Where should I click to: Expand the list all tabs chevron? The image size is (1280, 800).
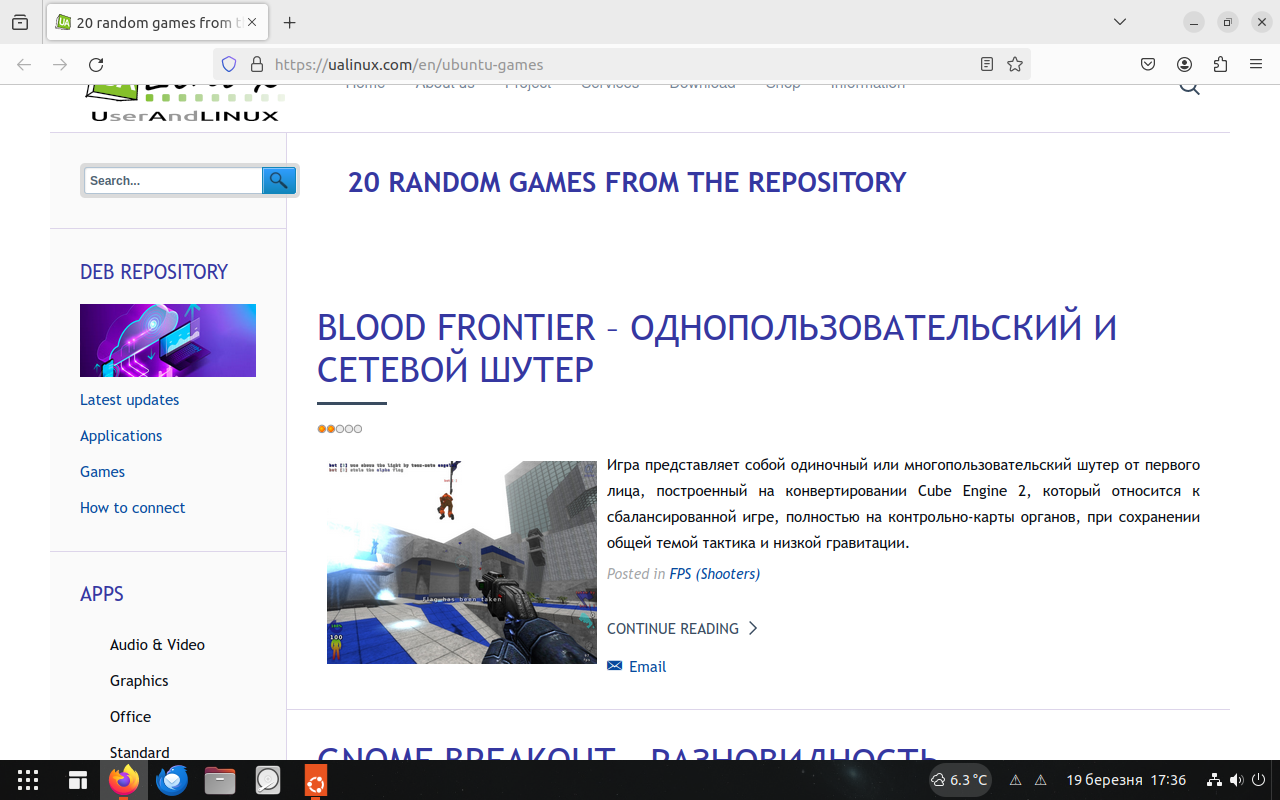(x=1120, y=22)
